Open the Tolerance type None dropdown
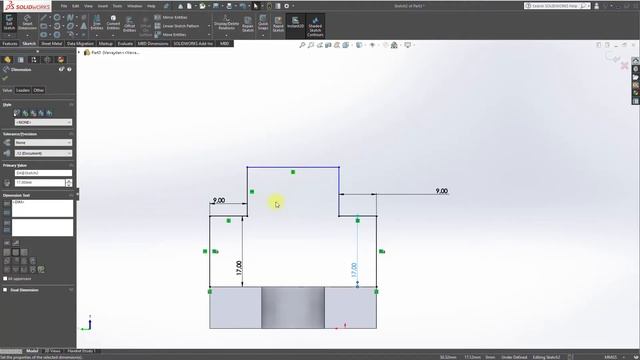The height and width of the screenshot is (360, 640). (43, 142)
